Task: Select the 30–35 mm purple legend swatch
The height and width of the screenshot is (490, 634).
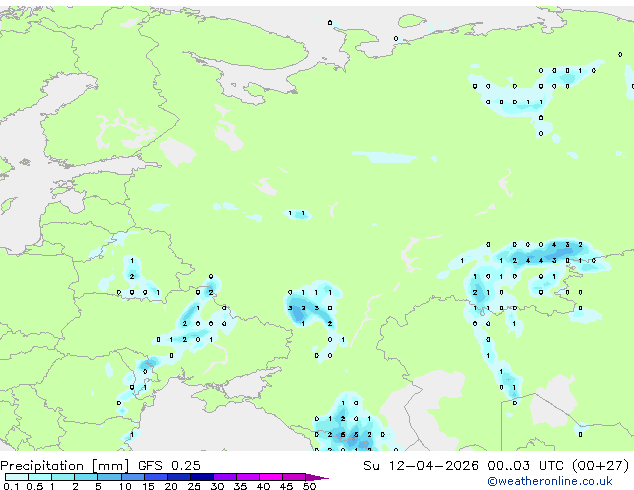Action: (224, 477)
